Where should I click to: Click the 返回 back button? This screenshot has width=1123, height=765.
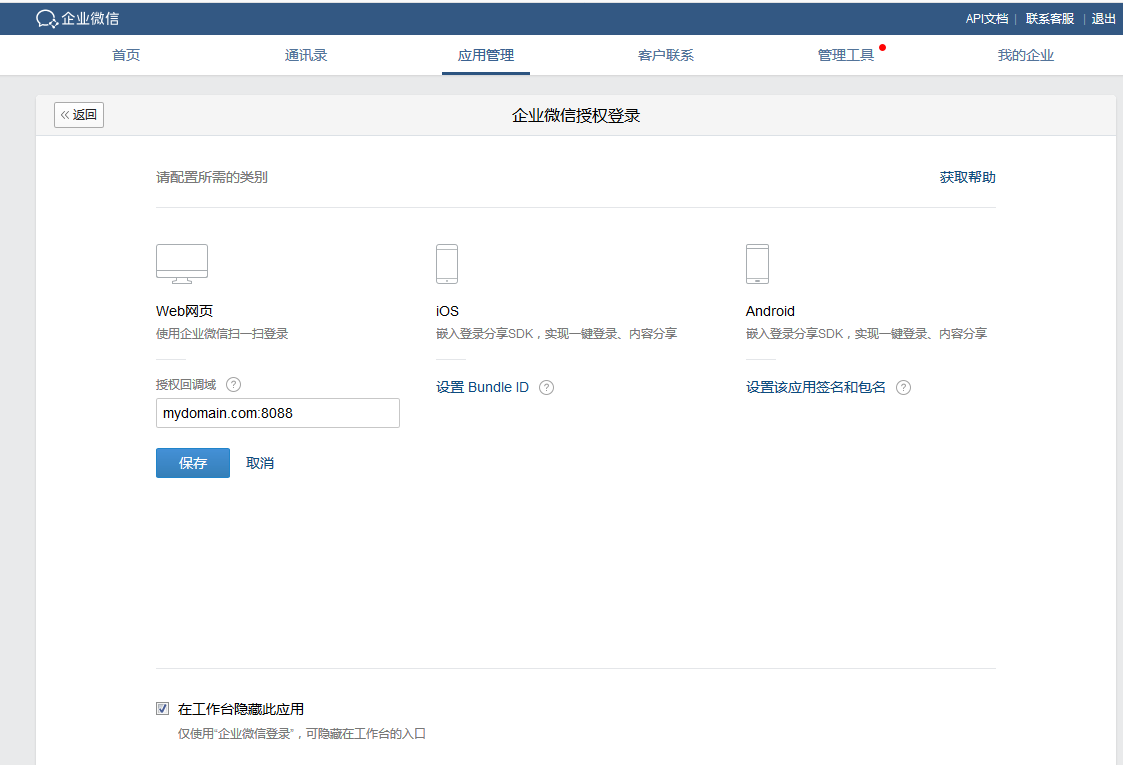coord(79,115)
